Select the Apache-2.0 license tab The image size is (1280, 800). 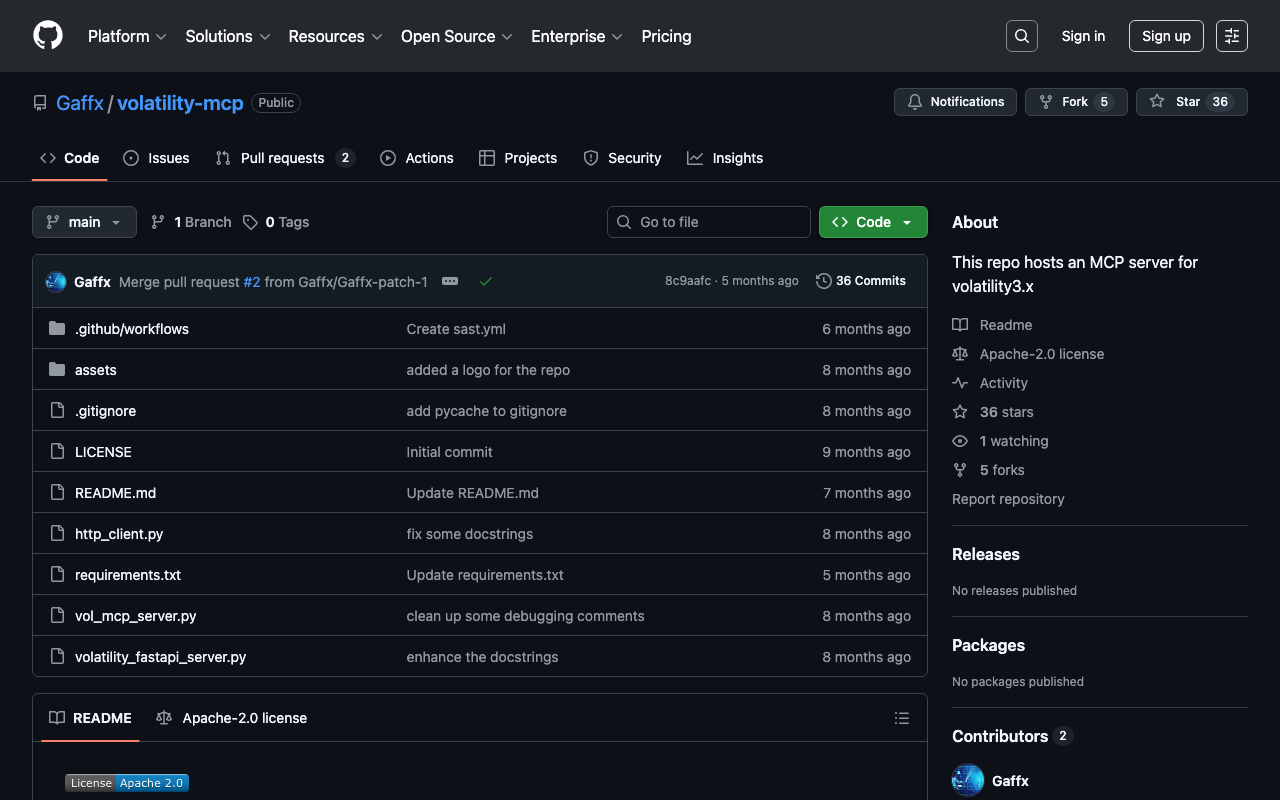pyautogui.click(x=232, y=718)
